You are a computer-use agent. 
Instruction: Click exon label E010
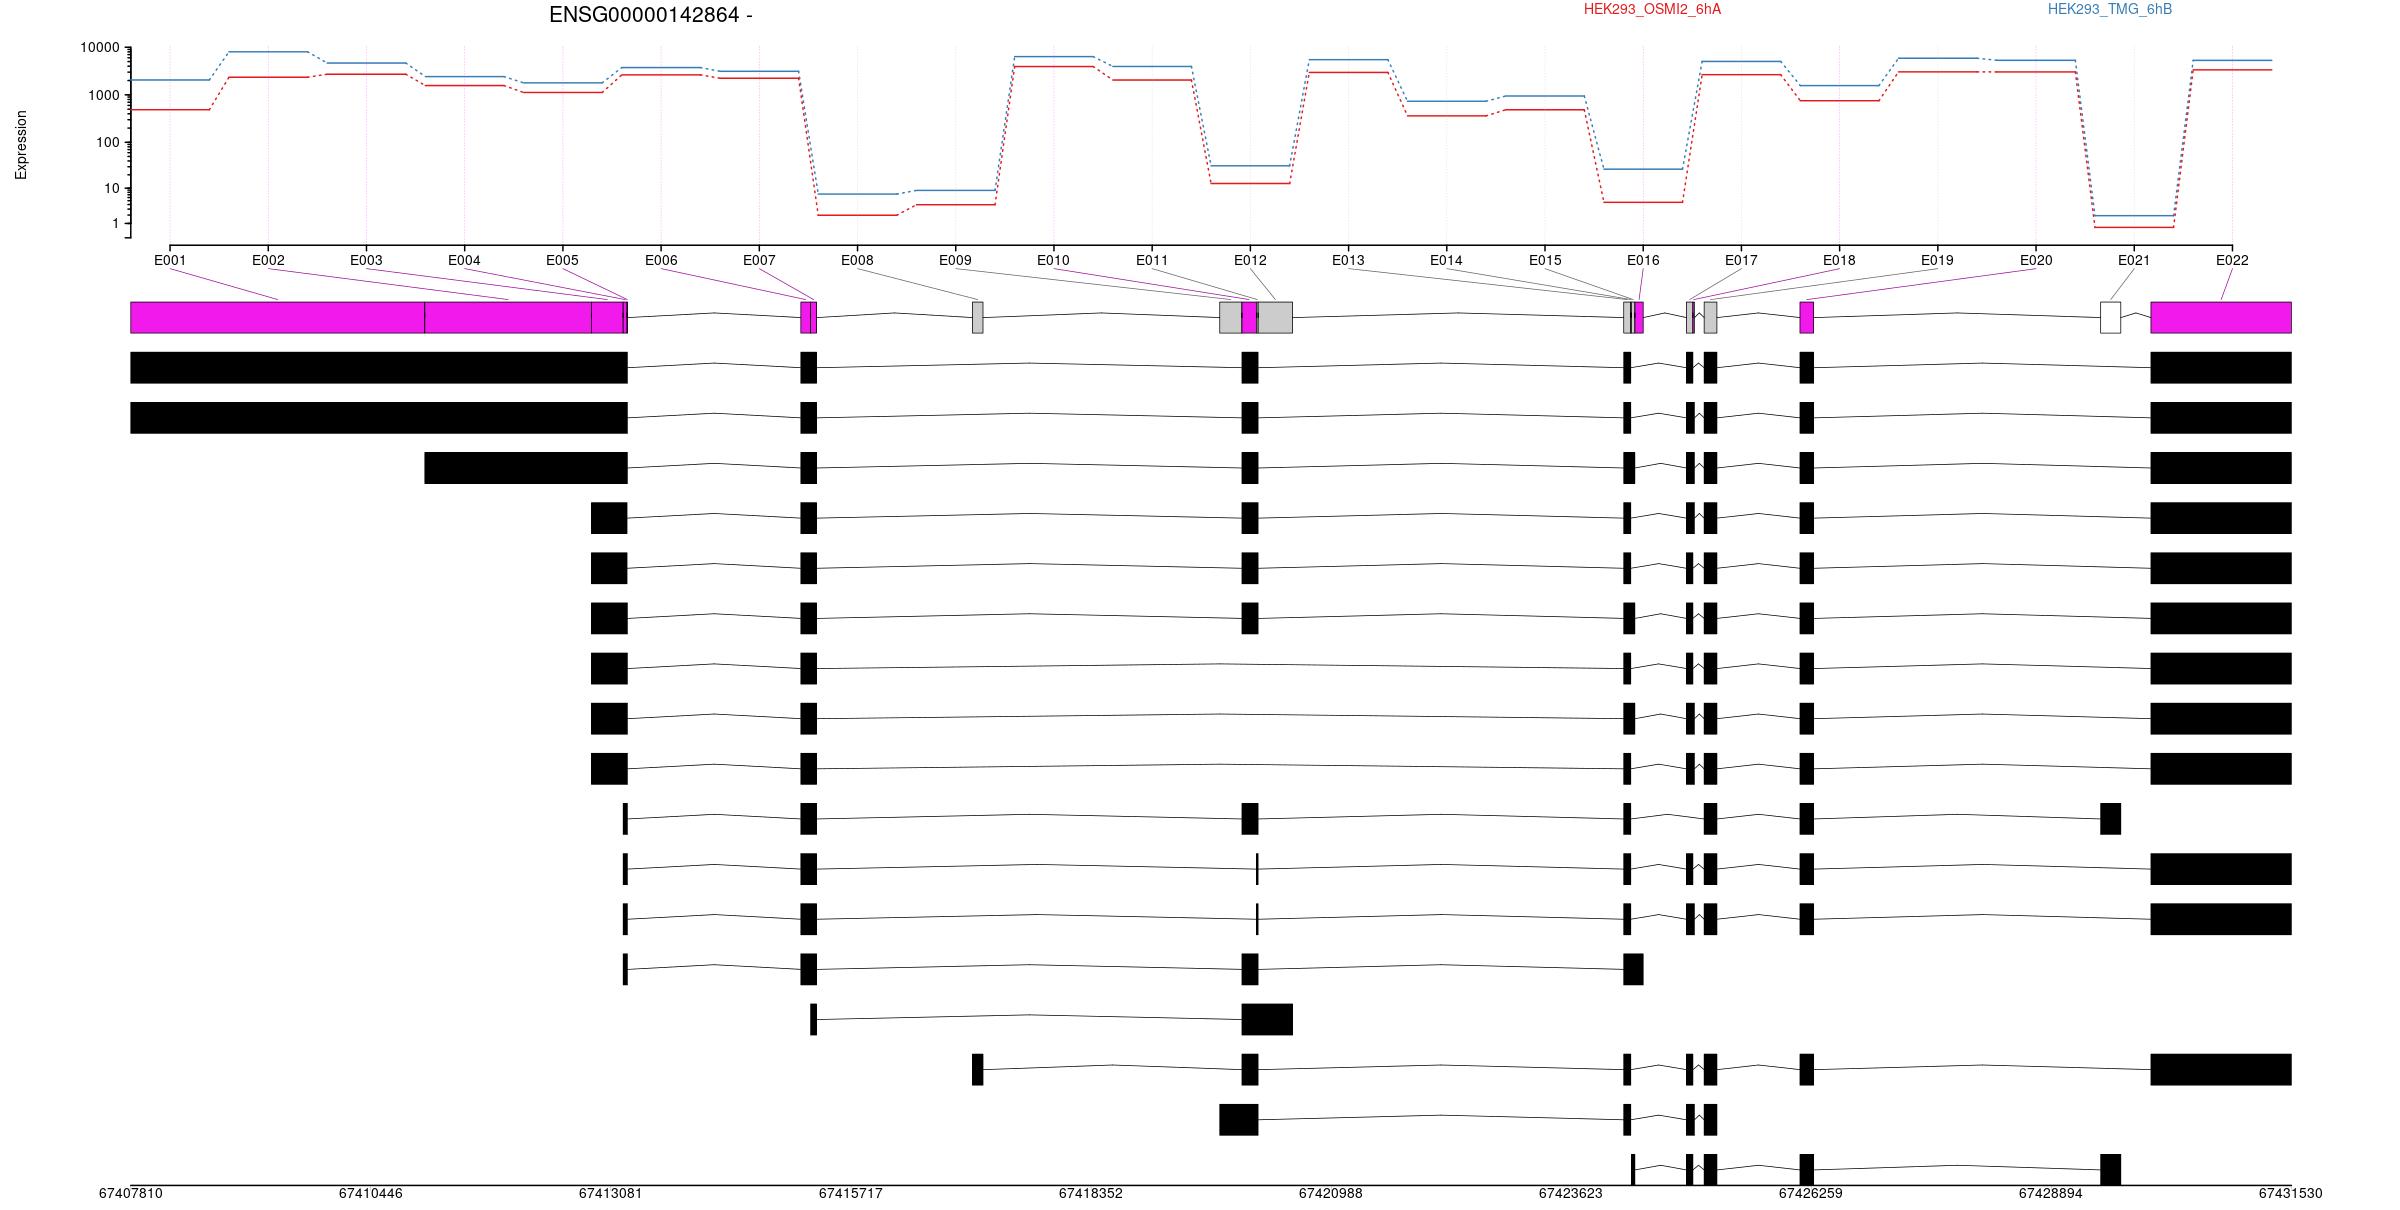(1053, 260)
